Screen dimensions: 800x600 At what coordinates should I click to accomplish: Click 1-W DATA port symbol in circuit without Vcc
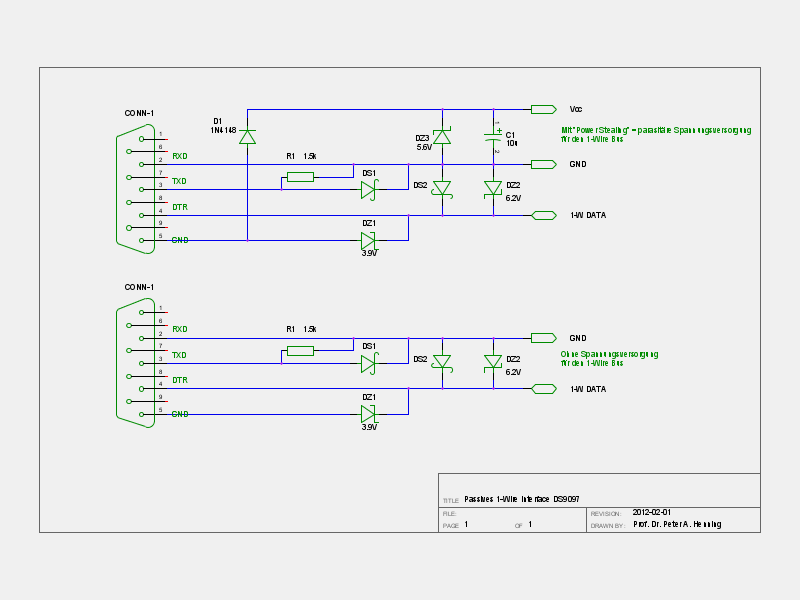[543, 389]
